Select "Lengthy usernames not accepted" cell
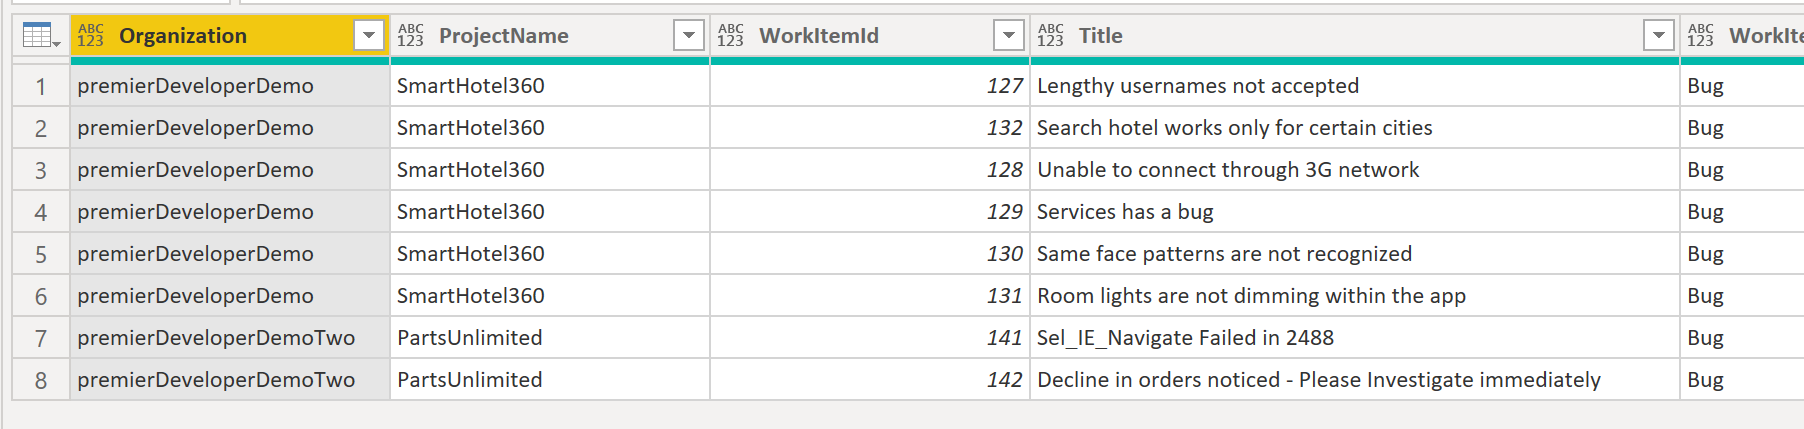This screenshot has width=1804, height=429. pyautogui.click(x=1198, y=86)
